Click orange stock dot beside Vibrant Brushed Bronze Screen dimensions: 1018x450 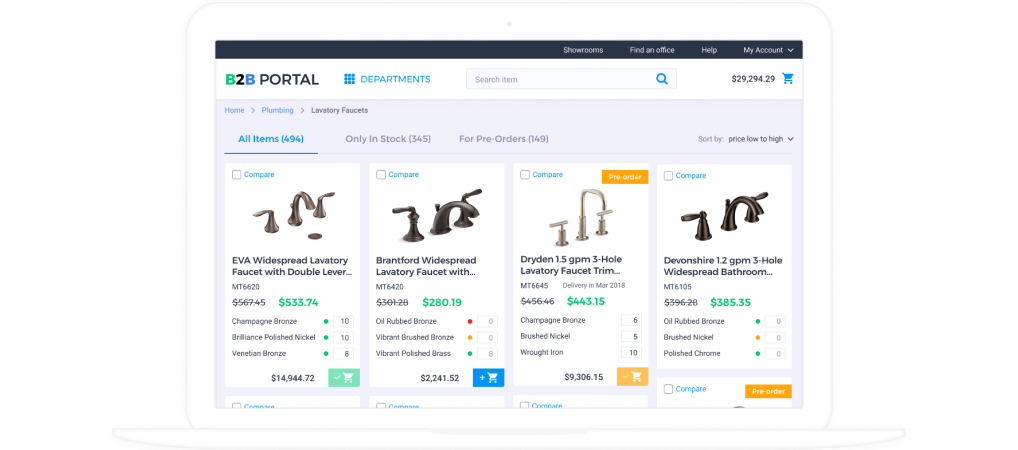pos(470,338)
